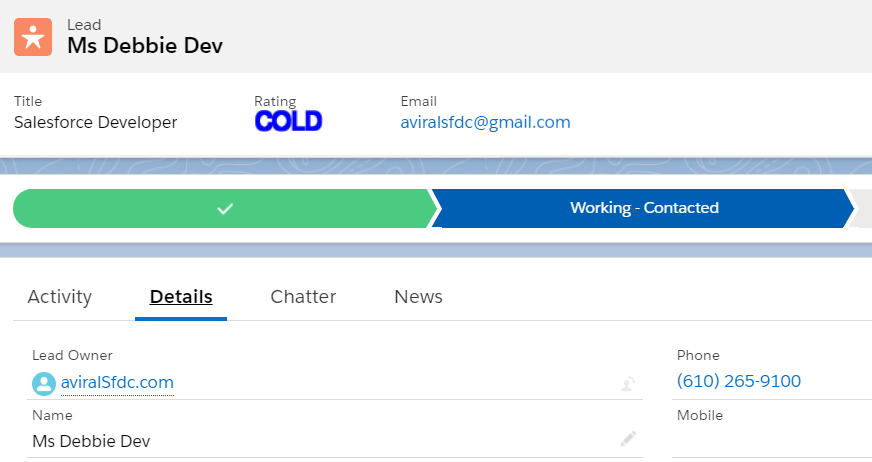The width and height of the screenshot is (872, 462).
Task: Select the Working - Contacted path stage
Action: [x=643, y=208]
